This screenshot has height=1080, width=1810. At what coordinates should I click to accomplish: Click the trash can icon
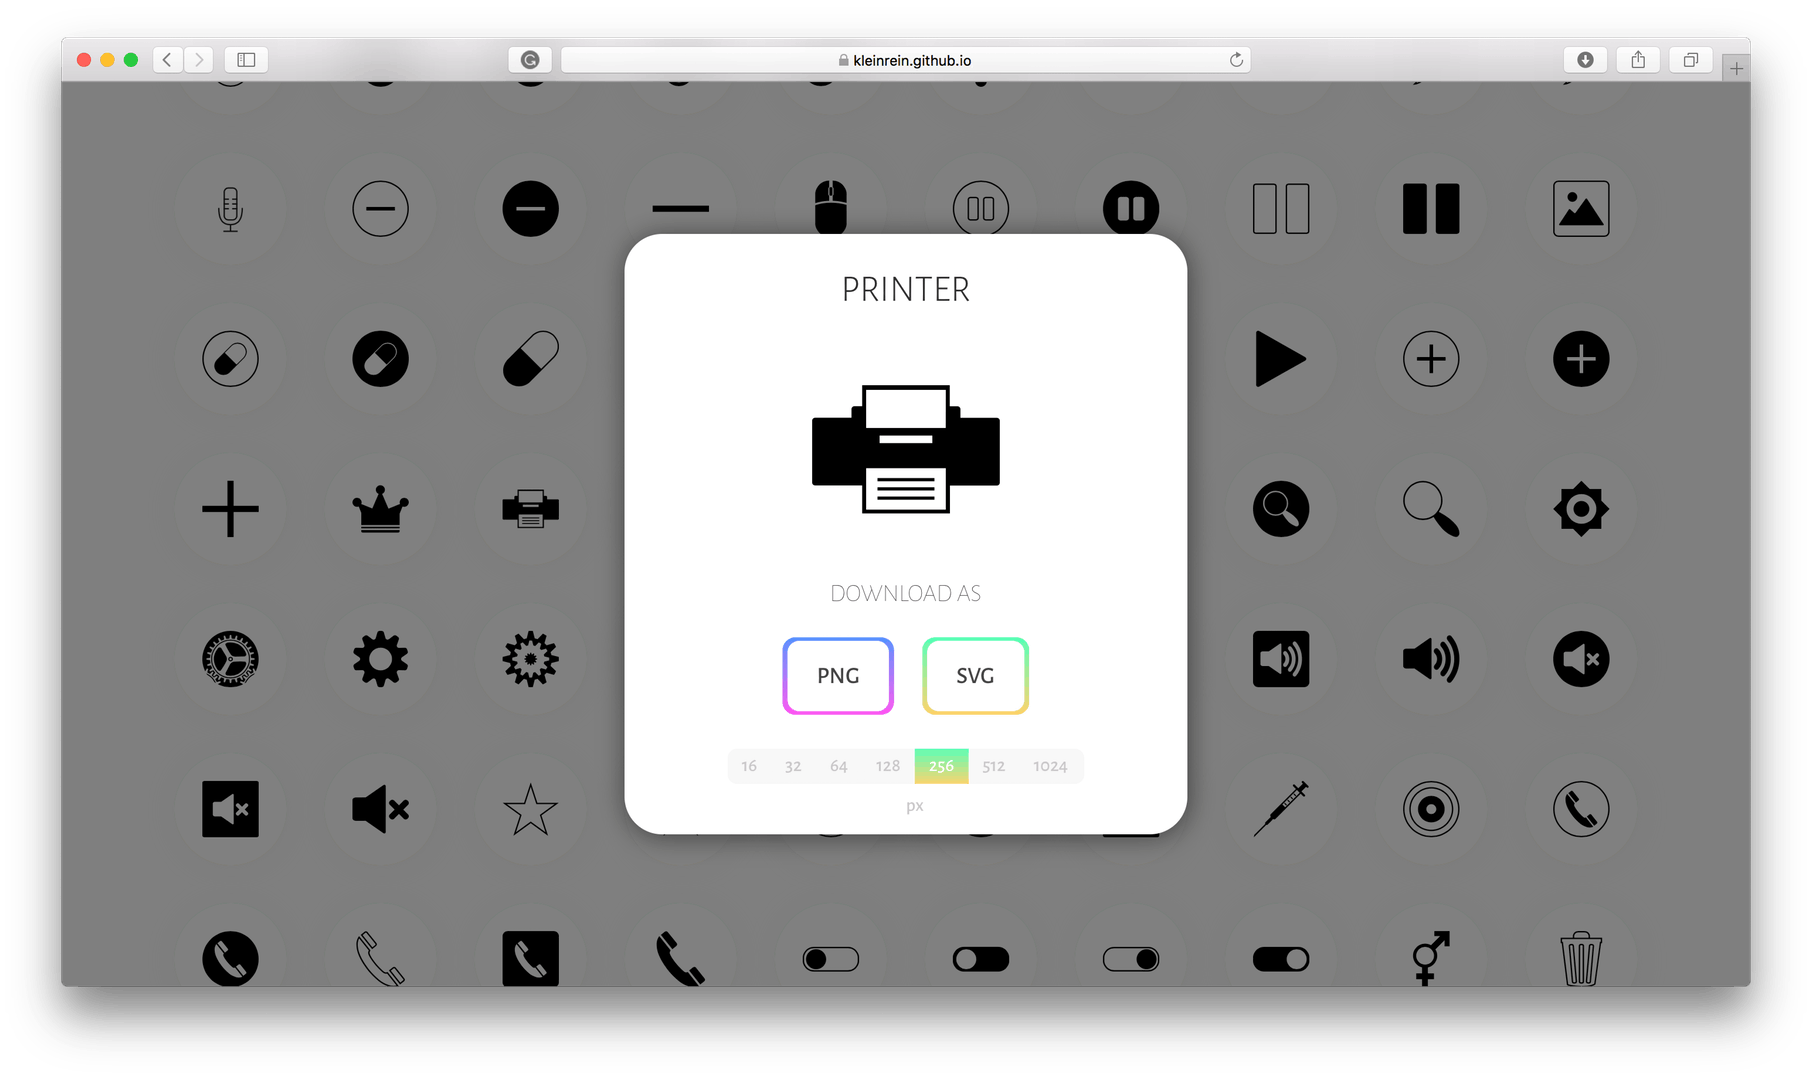pyautogui.click(x=1581, y=958)
